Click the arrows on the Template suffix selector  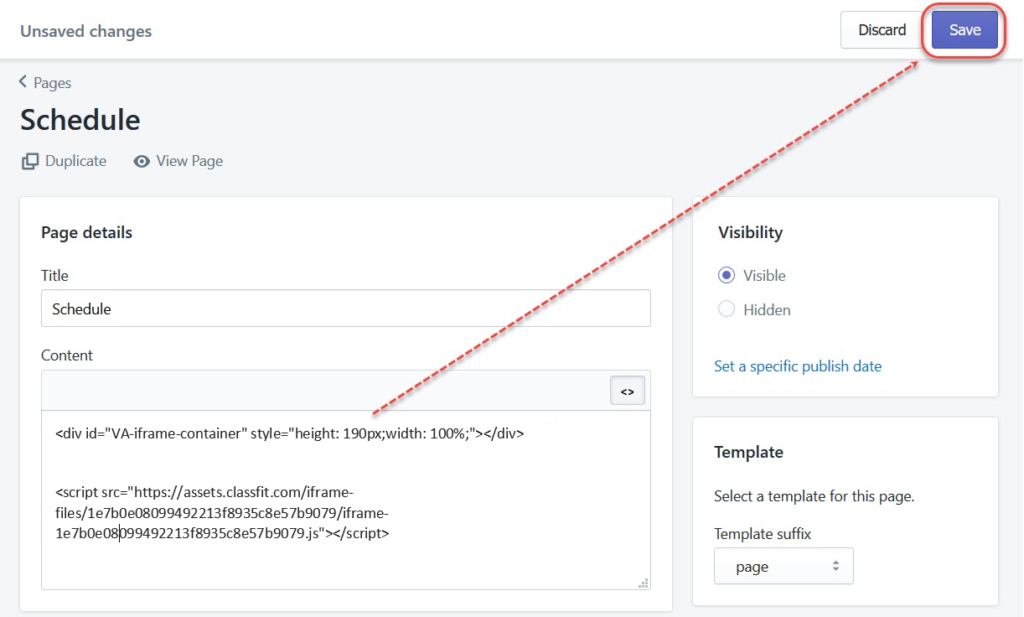pos(835,567)
